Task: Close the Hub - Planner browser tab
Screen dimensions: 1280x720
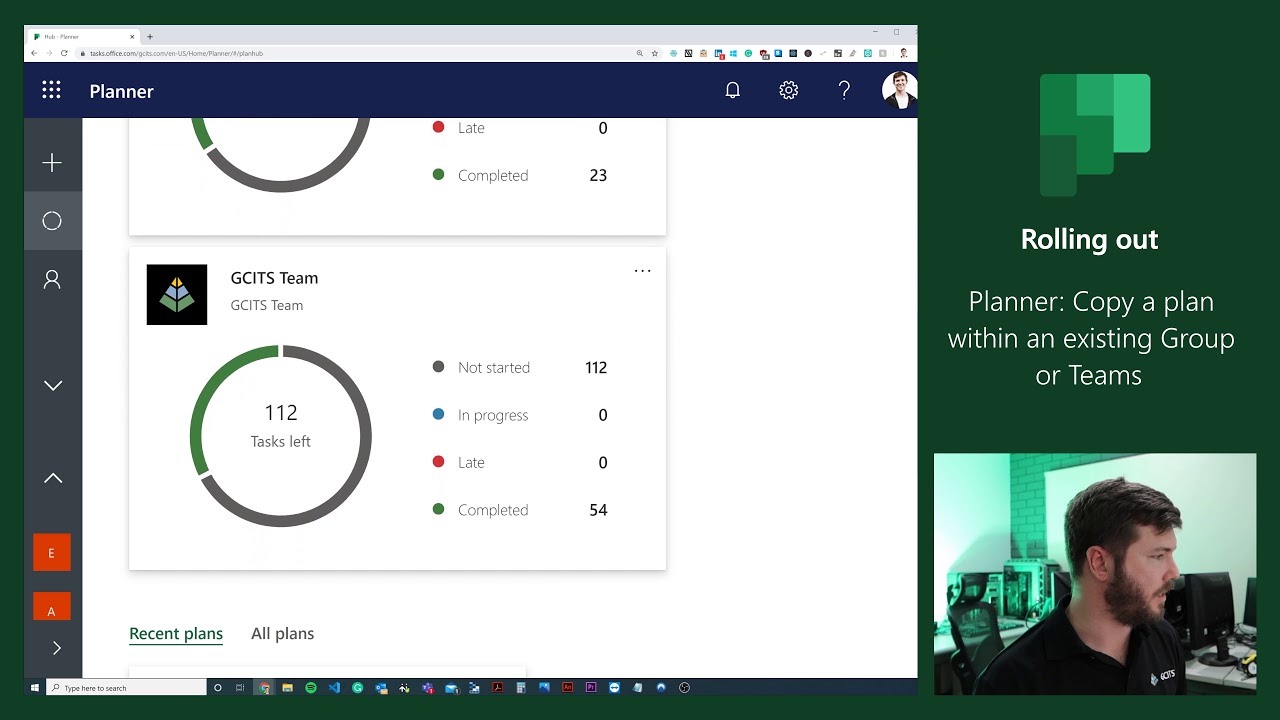Action: (x=132, y=37)
